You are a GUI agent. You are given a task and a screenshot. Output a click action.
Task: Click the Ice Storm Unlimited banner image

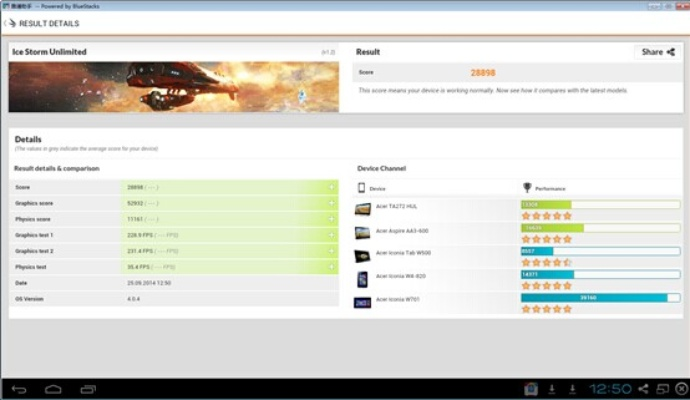click(x=173, y=87)
